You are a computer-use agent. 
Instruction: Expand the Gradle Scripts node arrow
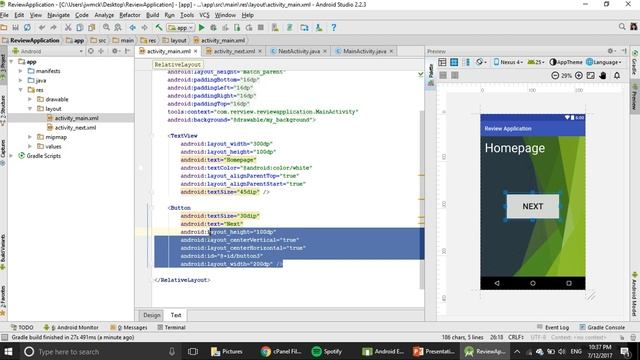[x=11, y=156]
